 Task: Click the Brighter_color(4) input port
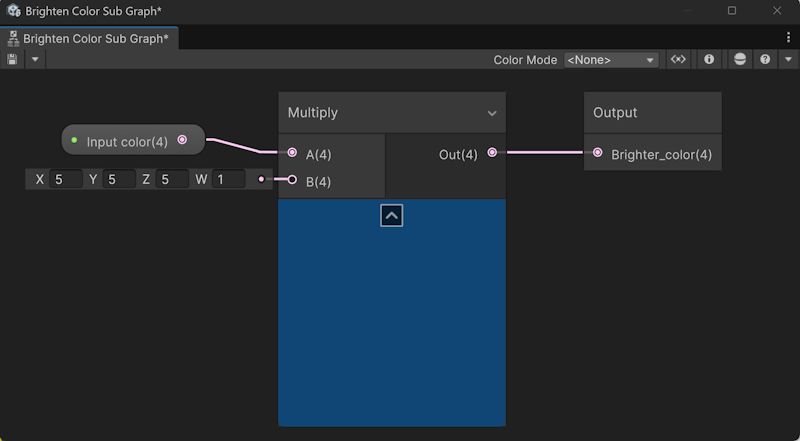coord(597,153)
